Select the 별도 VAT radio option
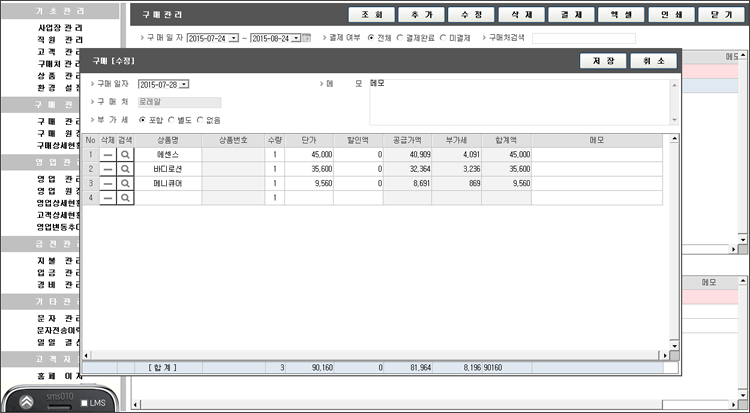The height and width of the screenshot is (413, 750). pos(172,120)
